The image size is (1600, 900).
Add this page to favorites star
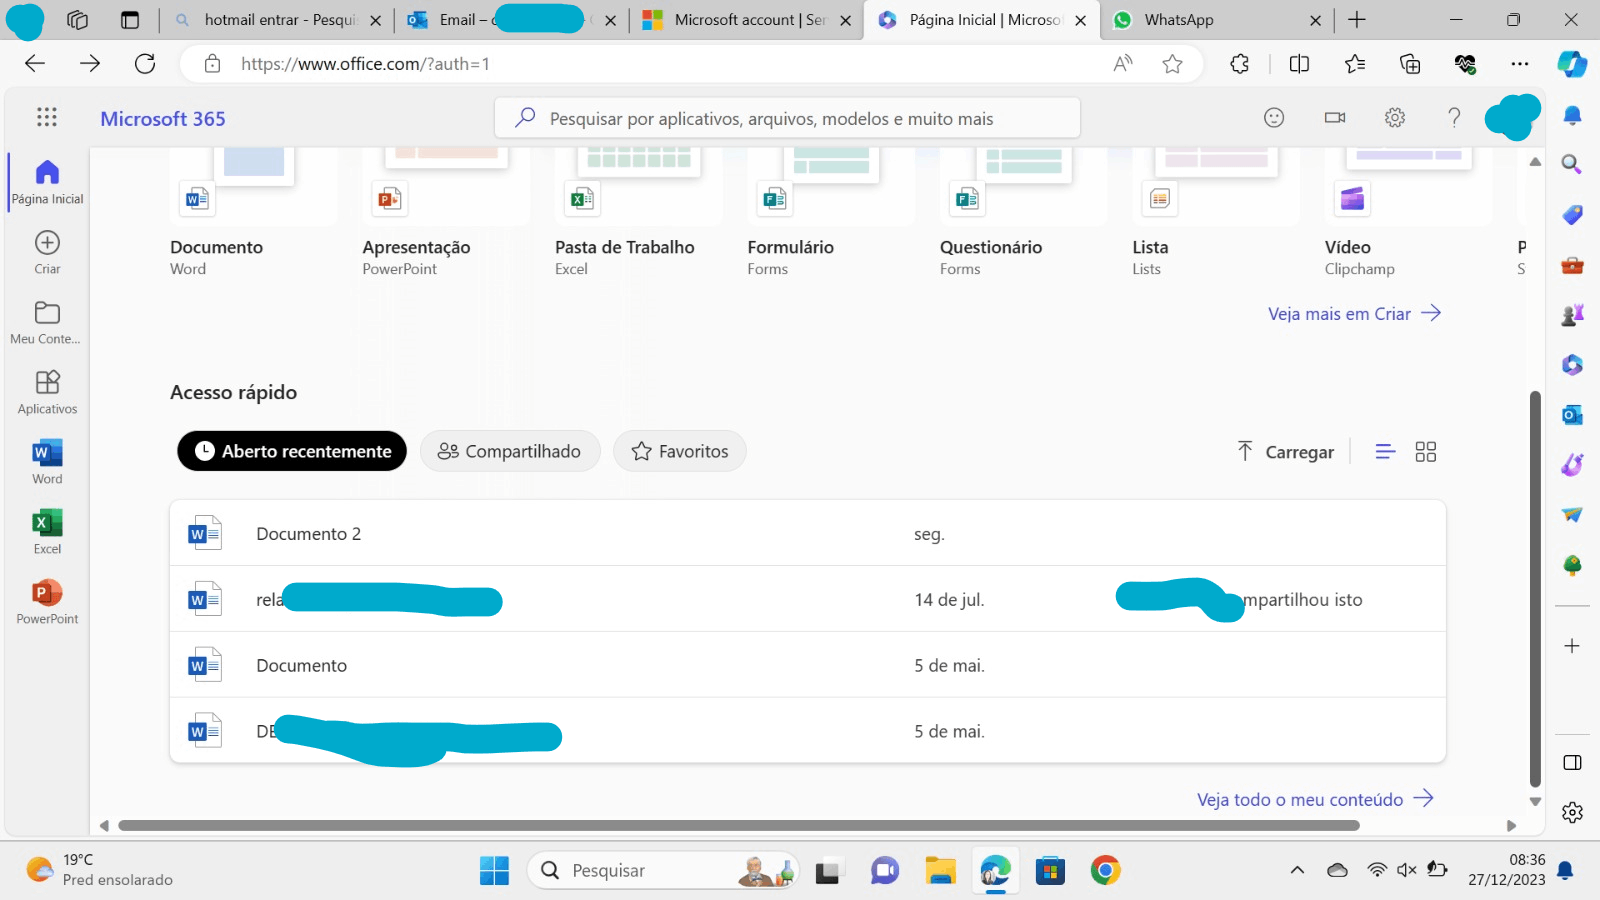[x=1173, y=64]
